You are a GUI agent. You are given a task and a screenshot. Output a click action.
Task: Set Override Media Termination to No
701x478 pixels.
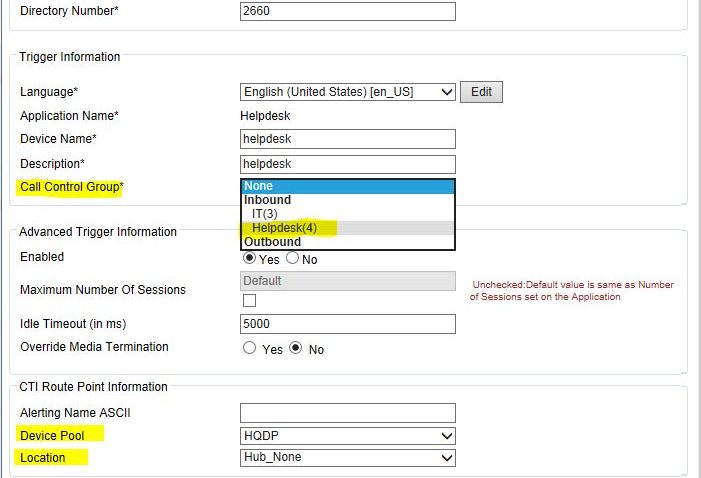coord(296,349)
